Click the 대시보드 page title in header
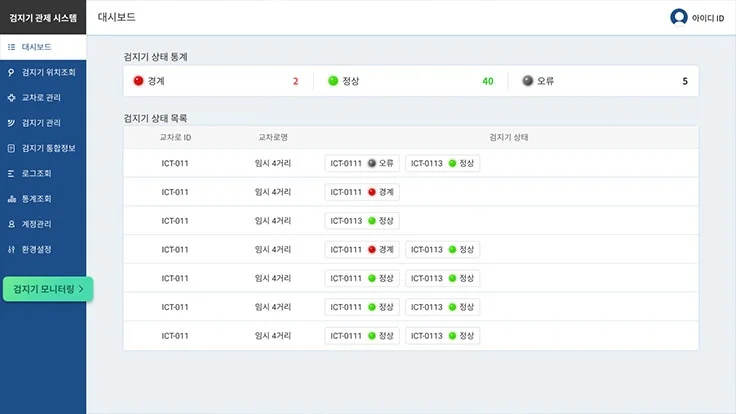 tap(116, 17)
